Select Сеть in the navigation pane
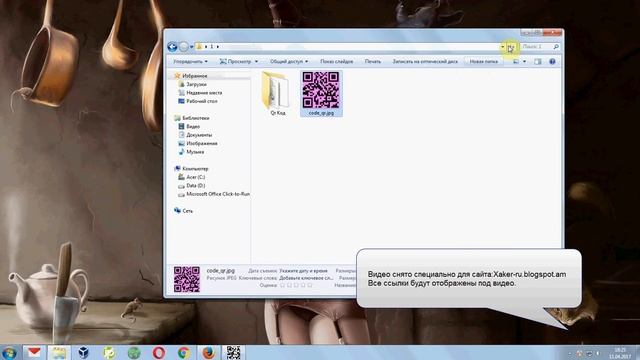 pos(187,211)
